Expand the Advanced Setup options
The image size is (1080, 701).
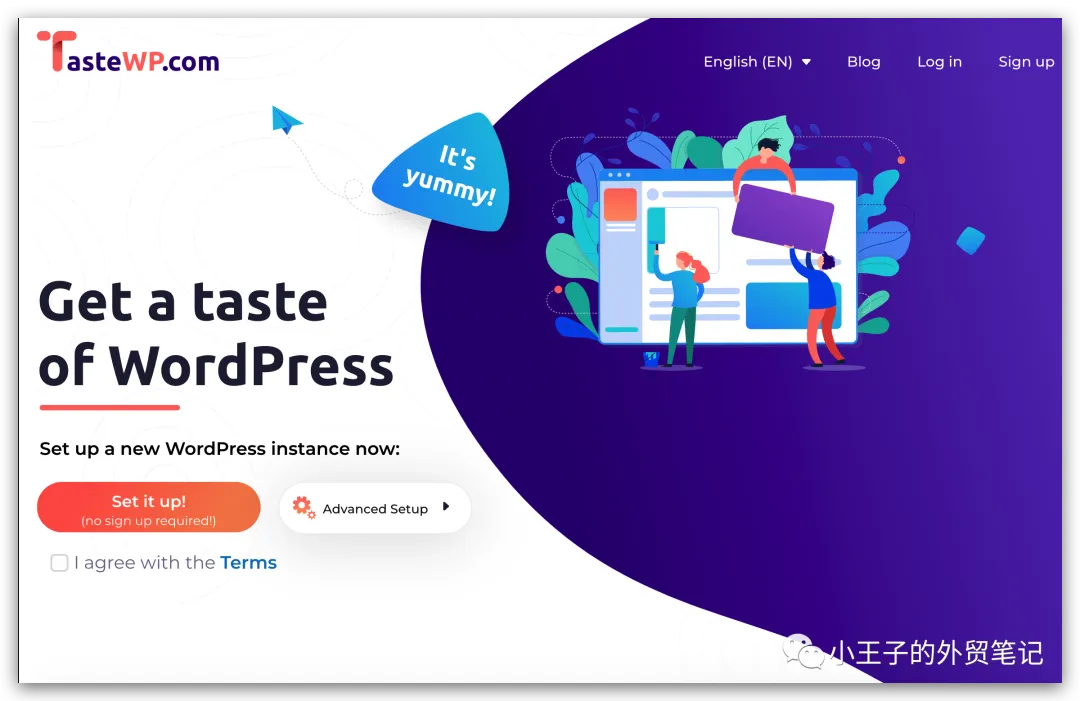(x=375, y=508)
